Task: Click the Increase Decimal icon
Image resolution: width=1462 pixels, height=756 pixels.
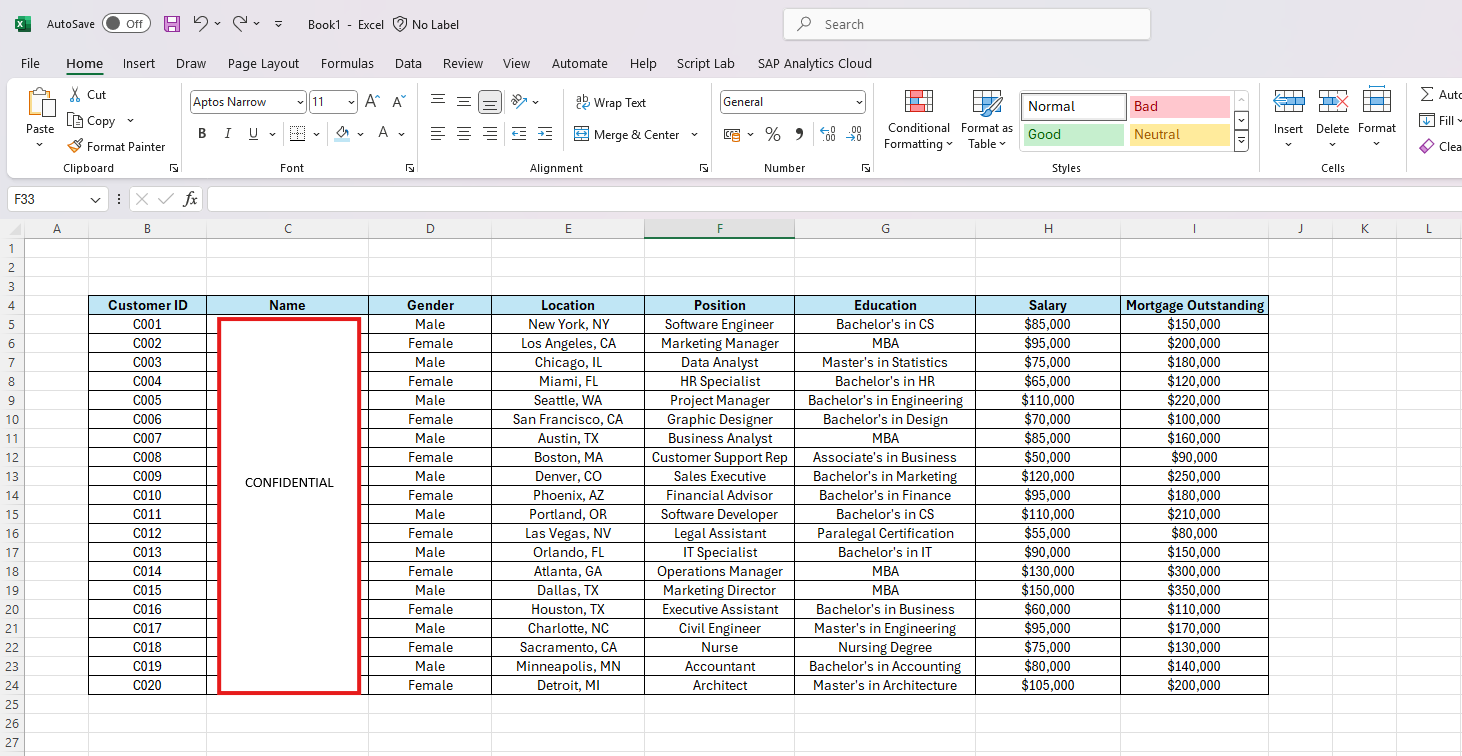Action: click(828, 134)
